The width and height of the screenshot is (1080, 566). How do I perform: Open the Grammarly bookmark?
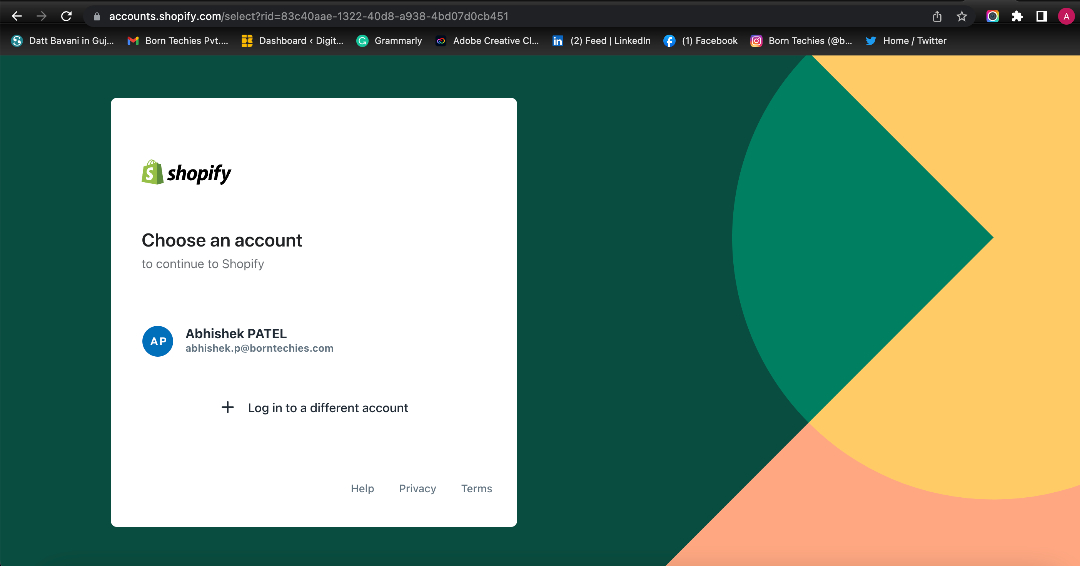pos(389,41)
